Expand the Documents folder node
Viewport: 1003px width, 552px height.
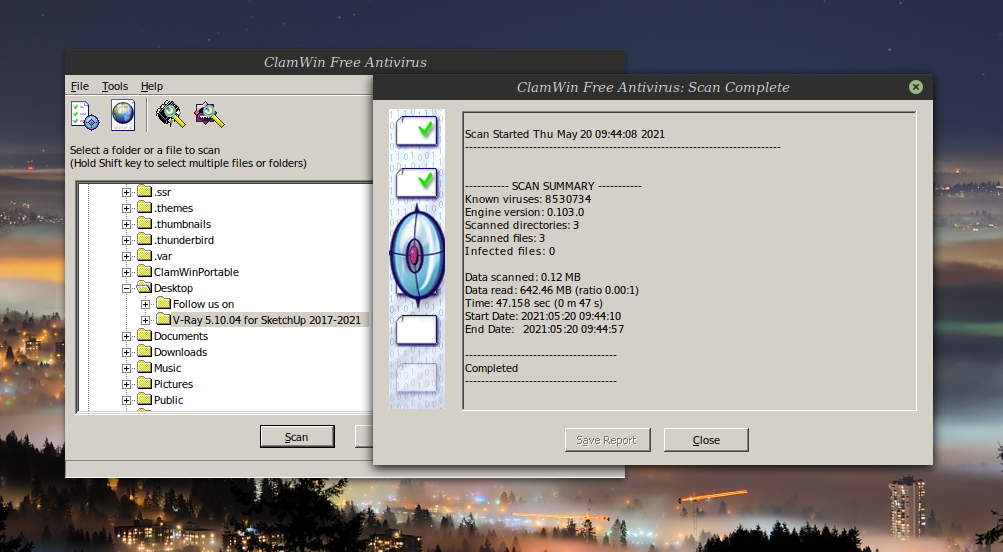127,336
